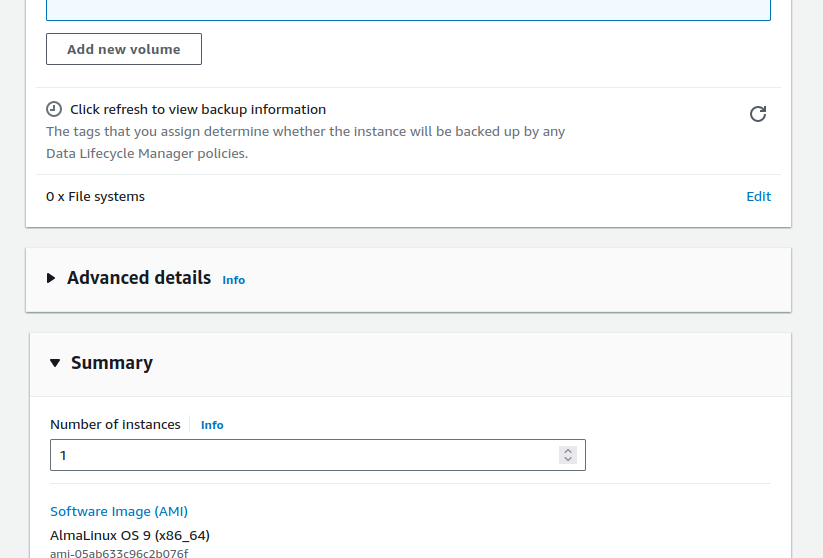Click the Advanced details heading
Screen dimensions: 823x558
[x=139, y=278]
